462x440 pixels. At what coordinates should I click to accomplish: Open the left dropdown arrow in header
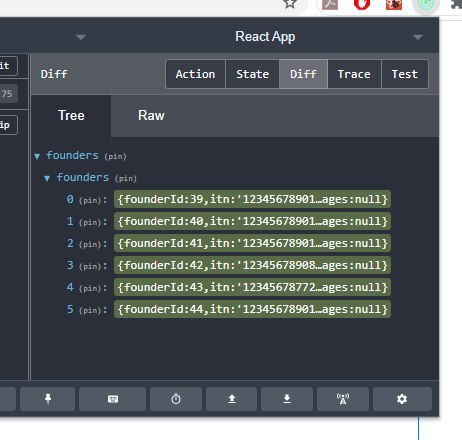click(81, 37)
